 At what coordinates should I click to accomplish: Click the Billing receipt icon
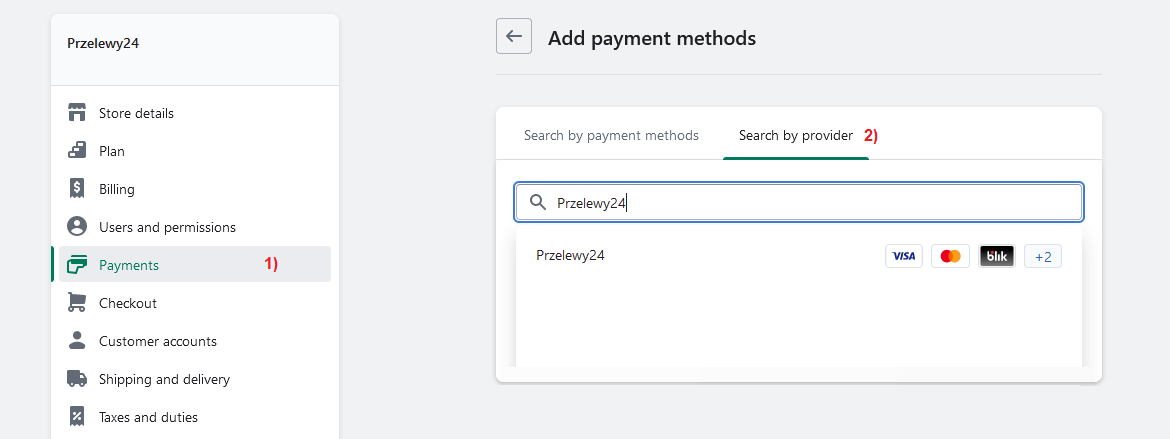point(77,189)
